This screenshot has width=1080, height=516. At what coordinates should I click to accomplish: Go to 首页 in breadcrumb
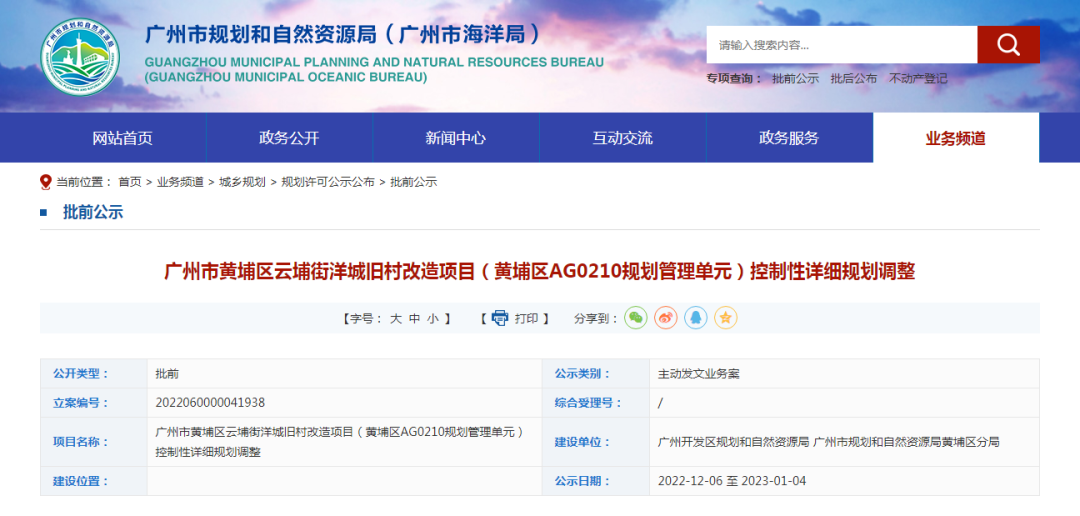(x=129, y=182)
